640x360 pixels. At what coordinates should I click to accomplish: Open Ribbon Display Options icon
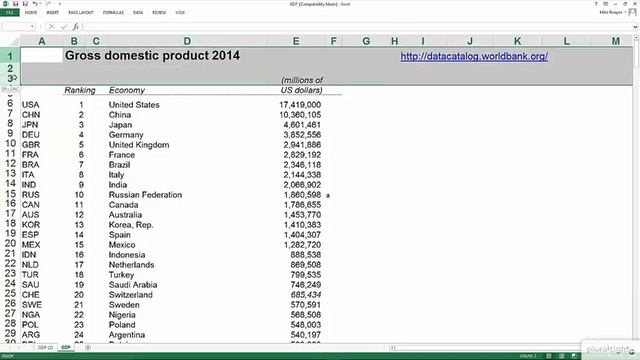[606, 4]
